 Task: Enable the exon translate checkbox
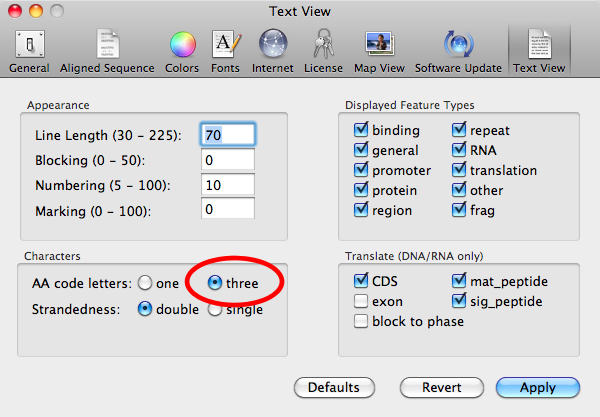click(x=361, y=301)
